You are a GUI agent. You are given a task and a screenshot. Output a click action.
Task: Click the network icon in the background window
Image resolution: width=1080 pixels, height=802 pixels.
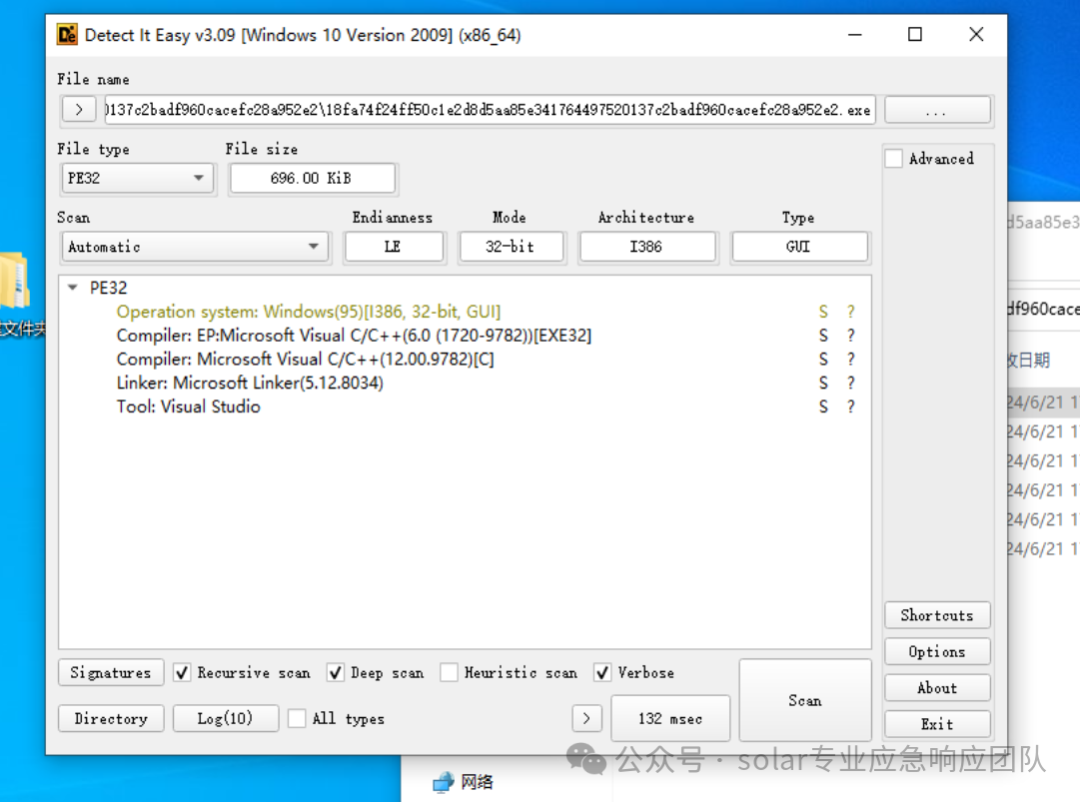[443, 782]
